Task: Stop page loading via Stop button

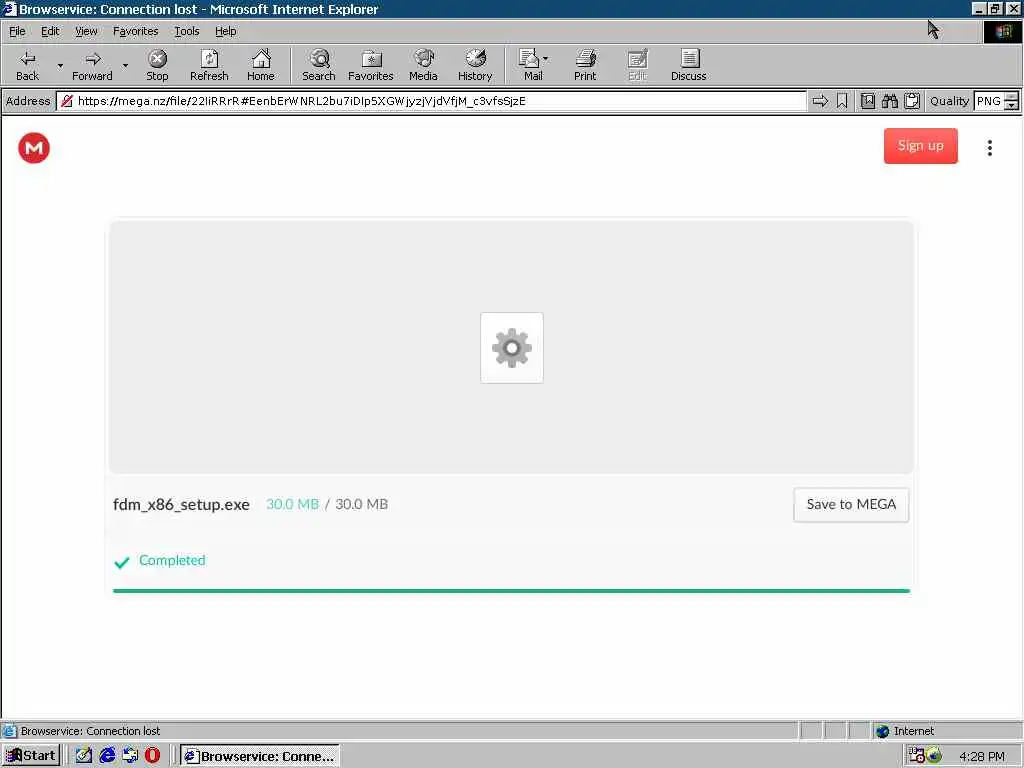Action: (x=157, y=65)
